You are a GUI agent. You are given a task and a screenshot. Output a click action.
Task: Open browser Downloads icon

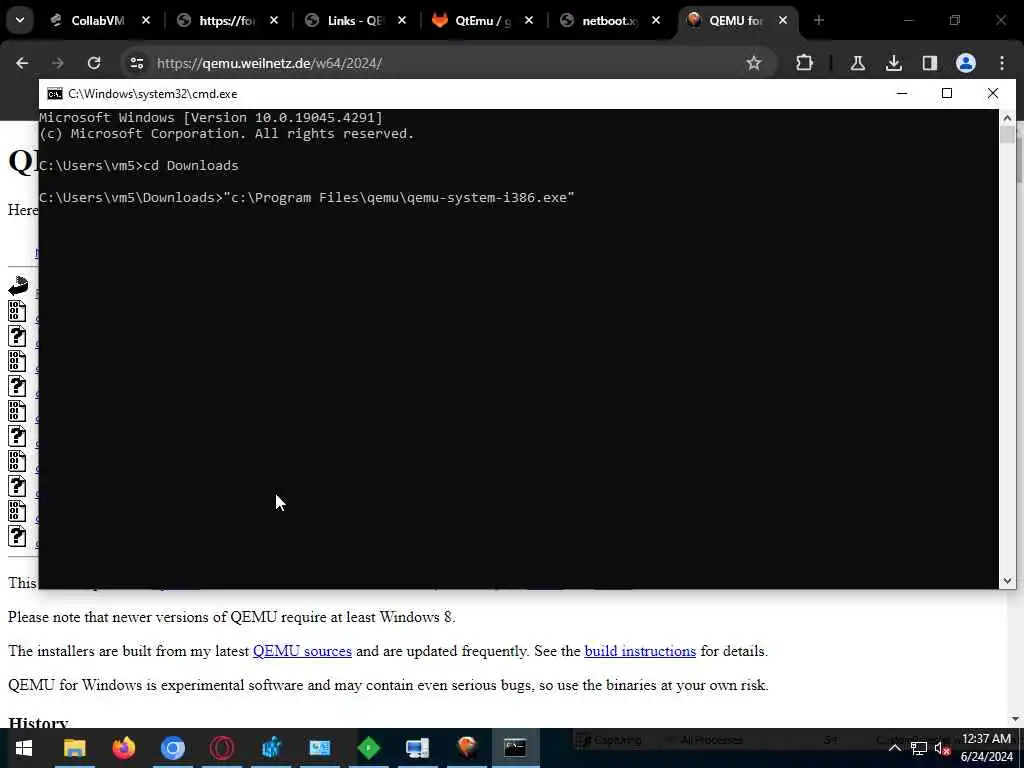893,63
